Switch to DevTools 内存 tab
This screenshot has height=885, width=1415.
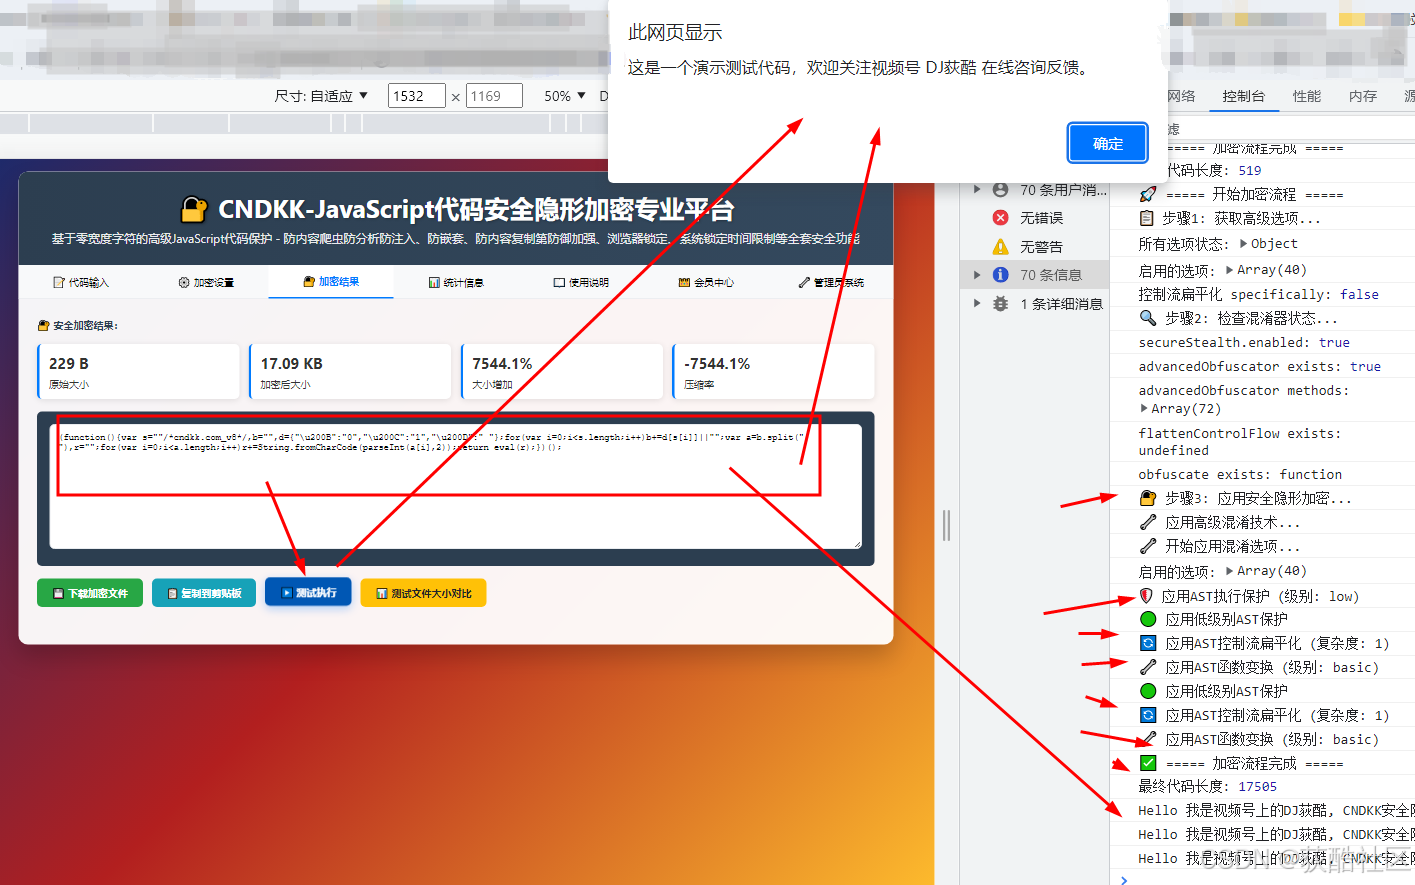(1362, 96)
